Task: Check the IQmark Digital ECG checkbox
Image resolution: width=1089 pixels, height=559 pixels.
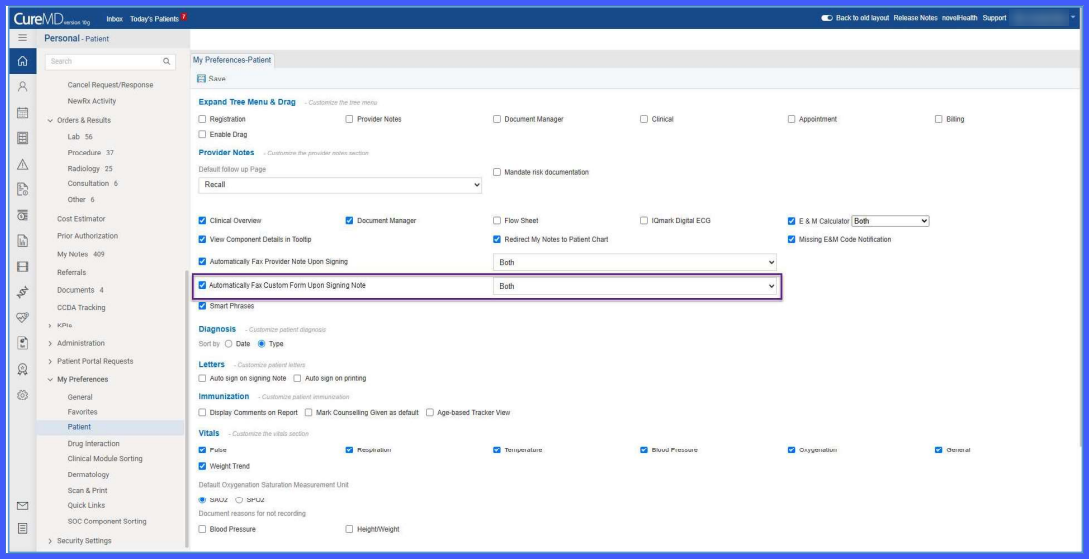Action: click(644, 221)
